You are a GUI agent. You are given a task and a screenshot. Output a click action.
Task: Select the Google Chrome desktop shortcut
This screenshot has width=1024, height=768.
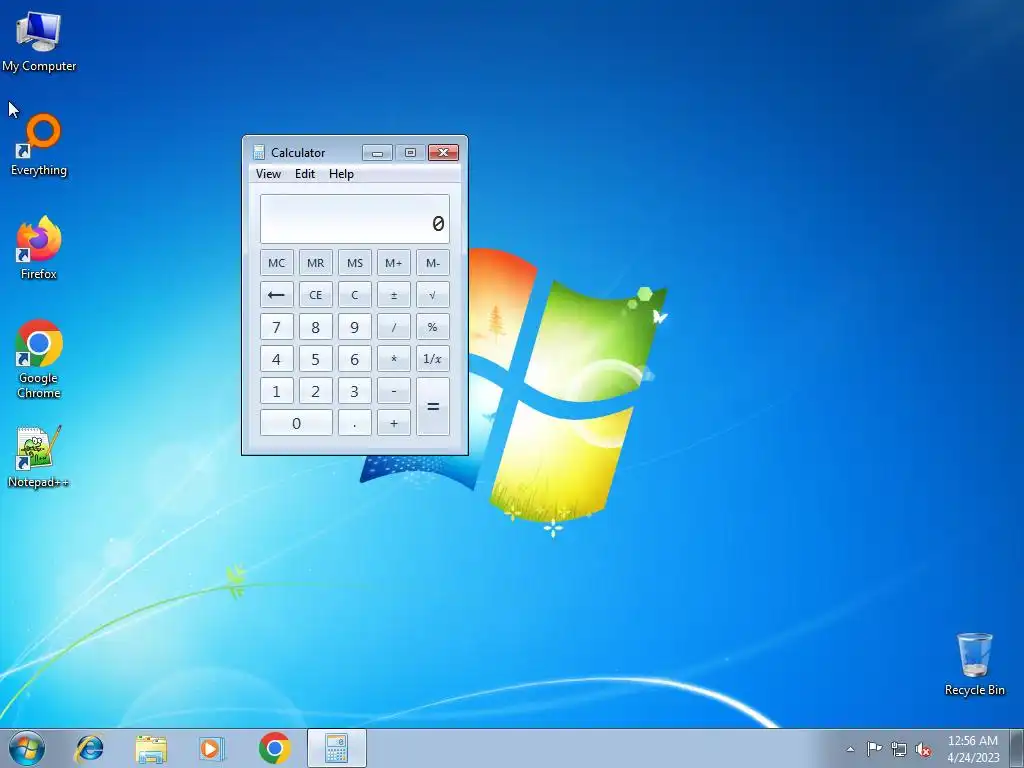(x=39, y=359)
